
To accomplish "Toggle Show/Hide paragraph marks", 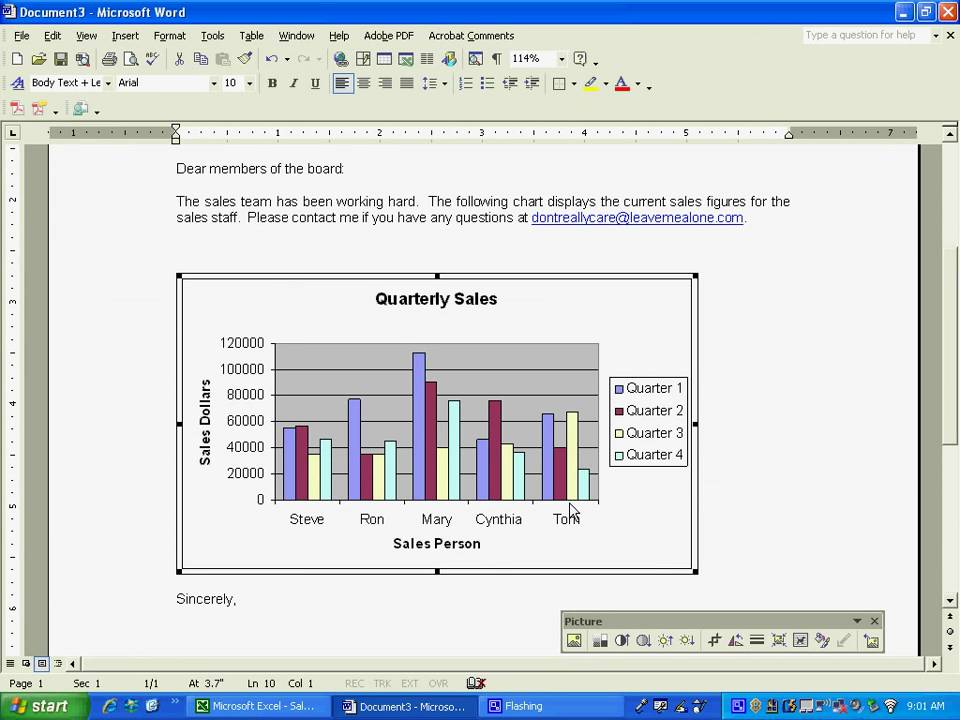I will click(497, 59).
